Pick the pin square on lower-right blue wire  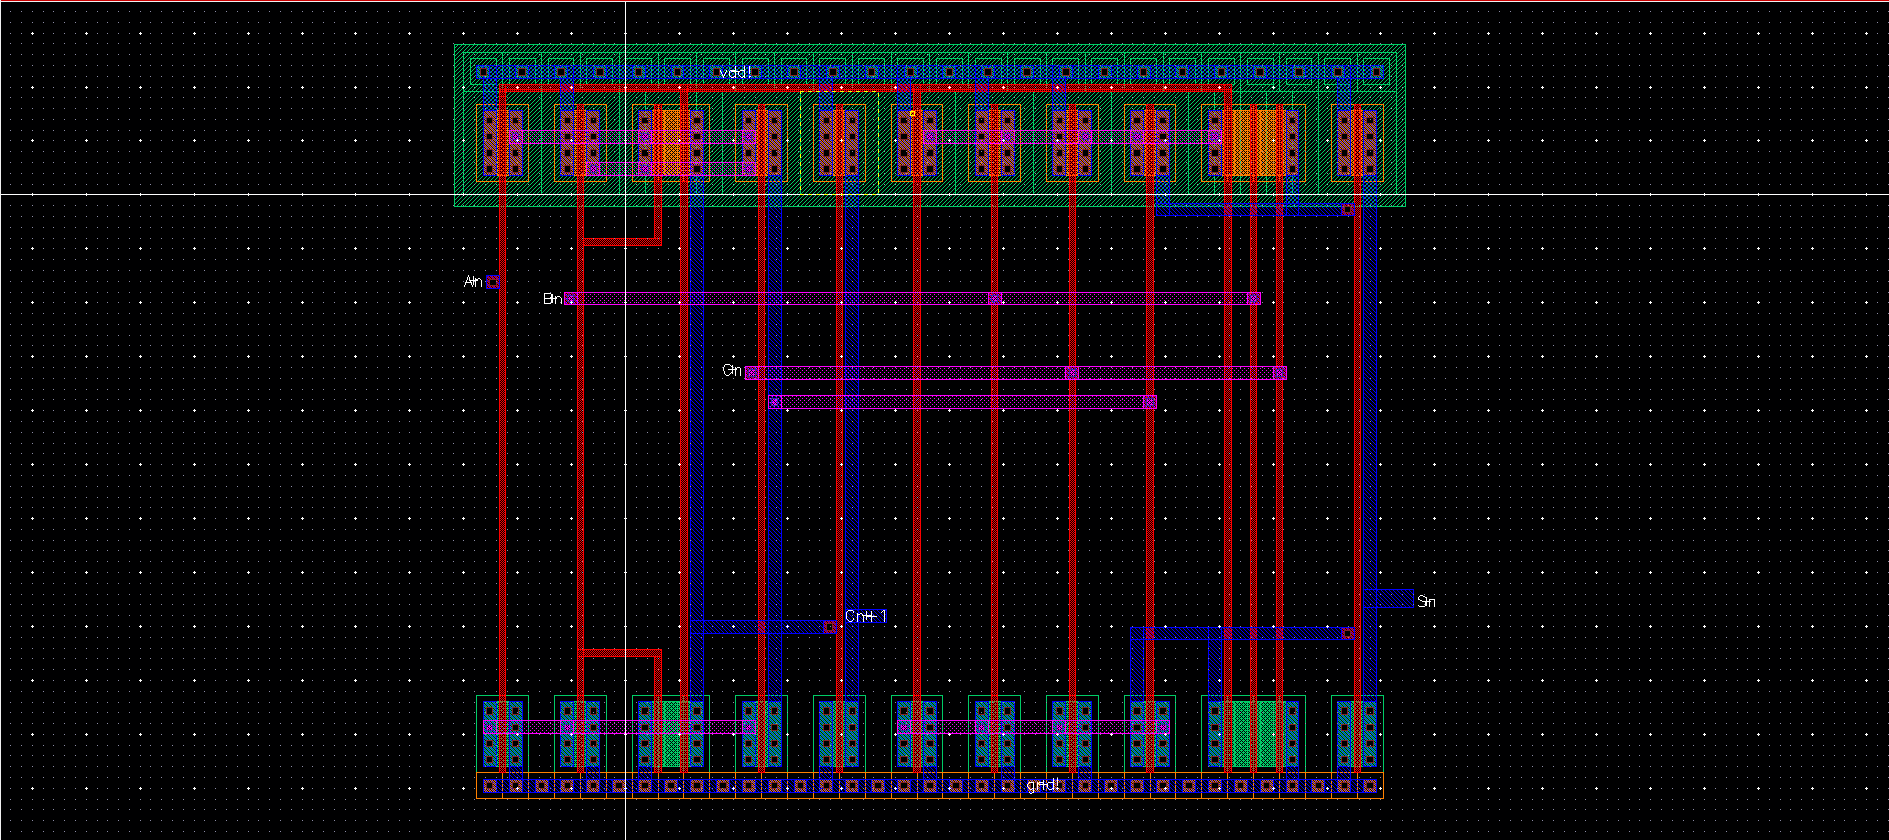1348,633
